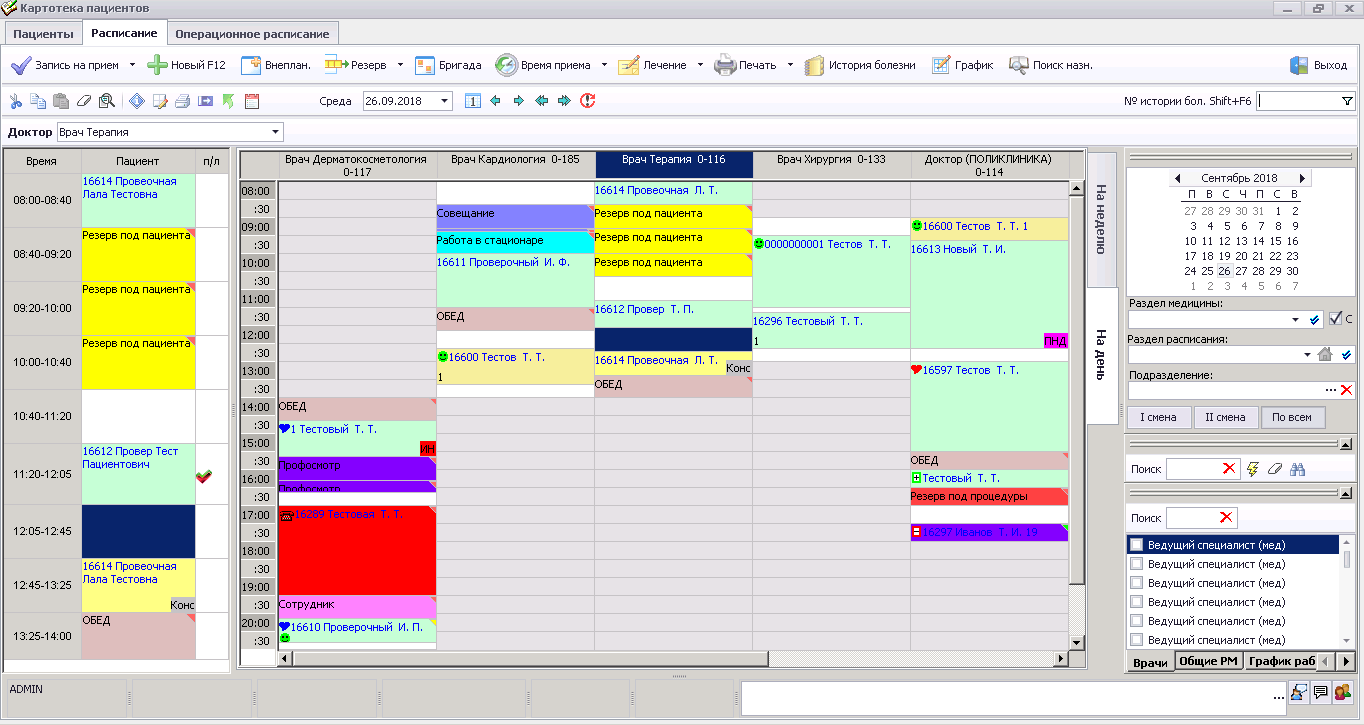Go to next day single right arrow
The height and width of the screenshot is (725, 1364).
pyautogui.click(x=518, y=101)
